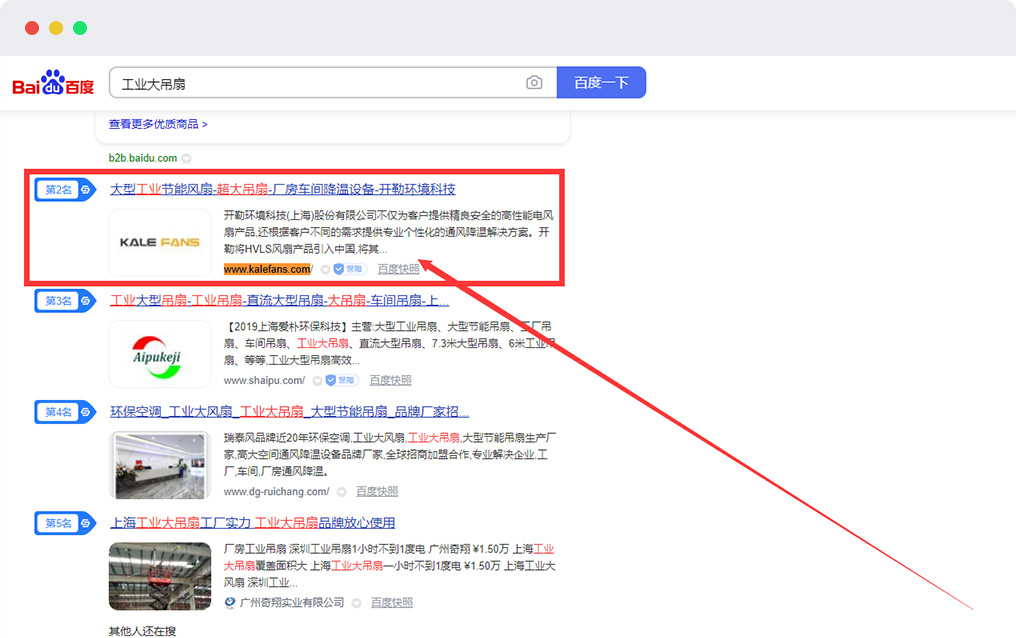This screenshot has height=638, width=1016.
Task: Click the Baidu logo
Action: 53,82
